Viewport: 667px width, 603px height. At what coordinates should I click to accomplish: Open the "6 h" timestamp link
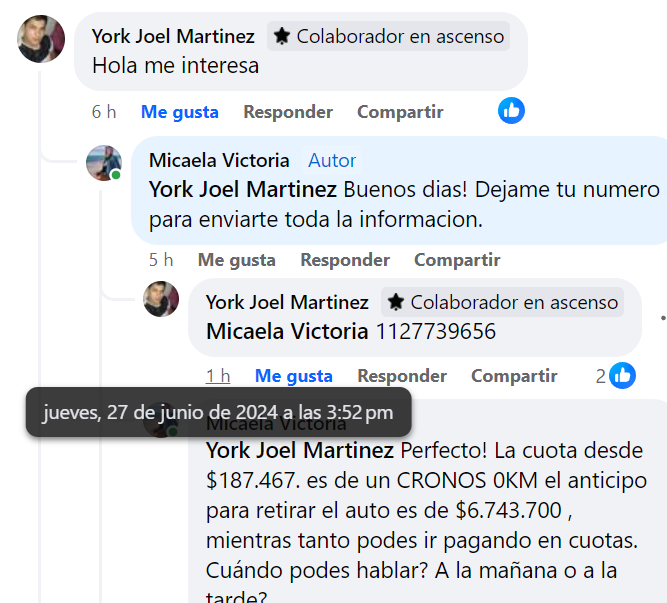pyautogui.click(x=104, y=112)
